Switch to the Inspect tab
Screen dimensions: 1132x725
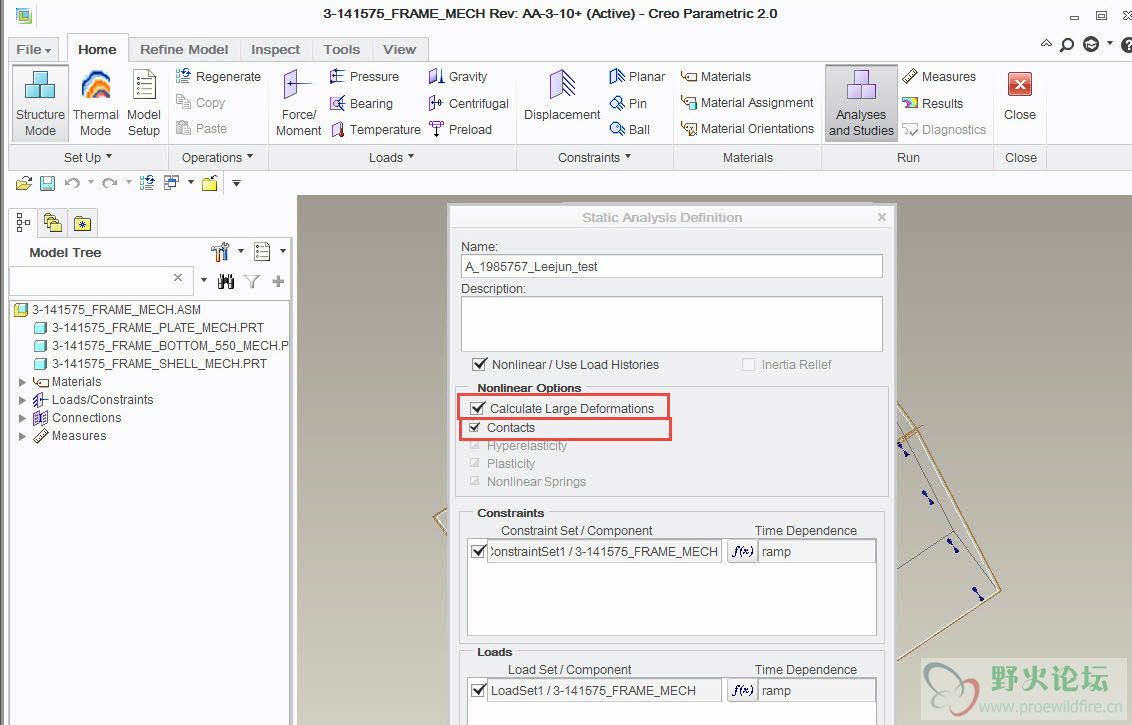[x=275, y=49]
